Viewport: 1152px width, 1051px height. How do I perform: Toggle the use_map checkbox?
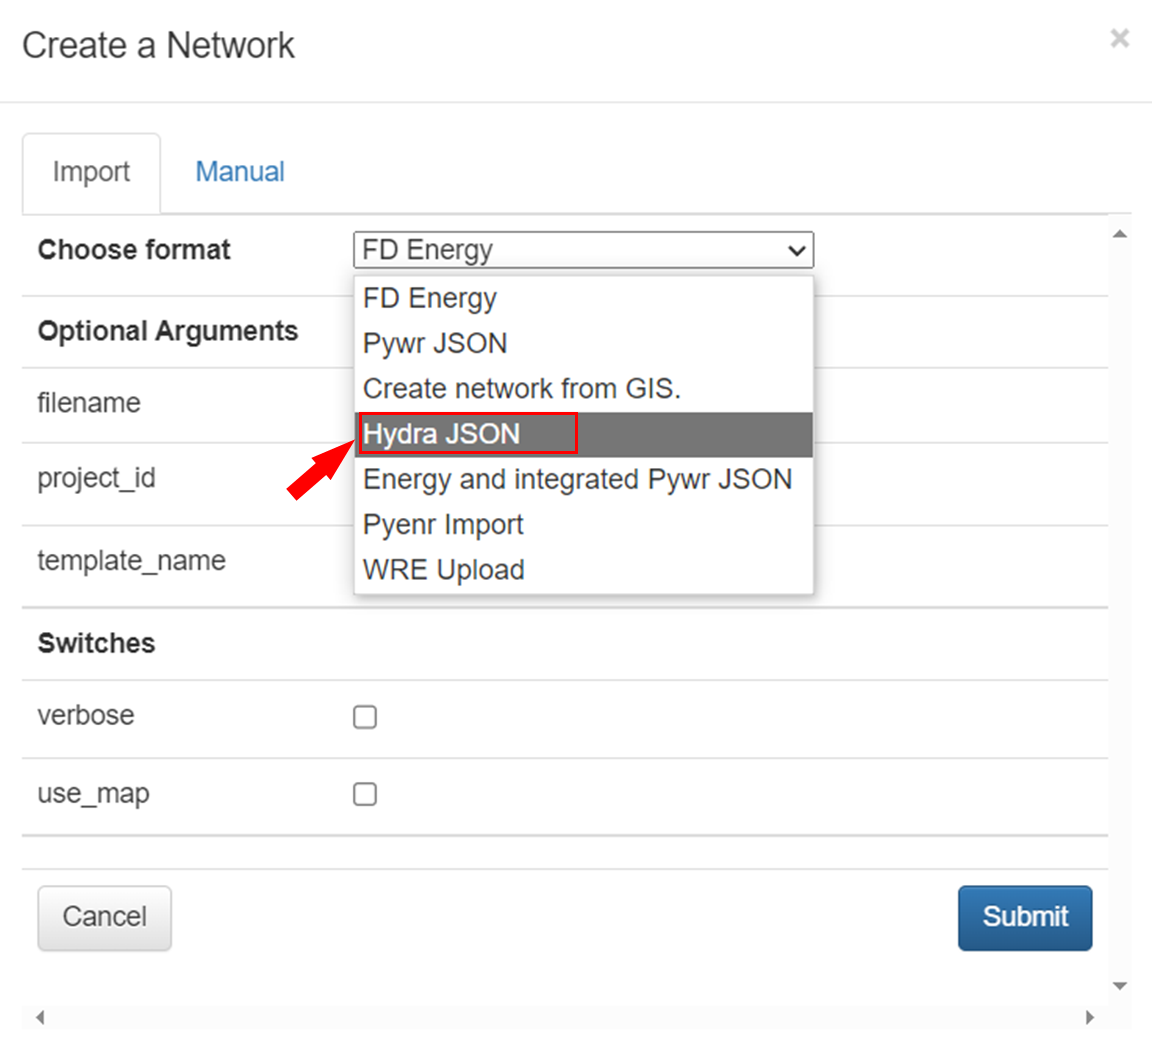click(365, 794)
